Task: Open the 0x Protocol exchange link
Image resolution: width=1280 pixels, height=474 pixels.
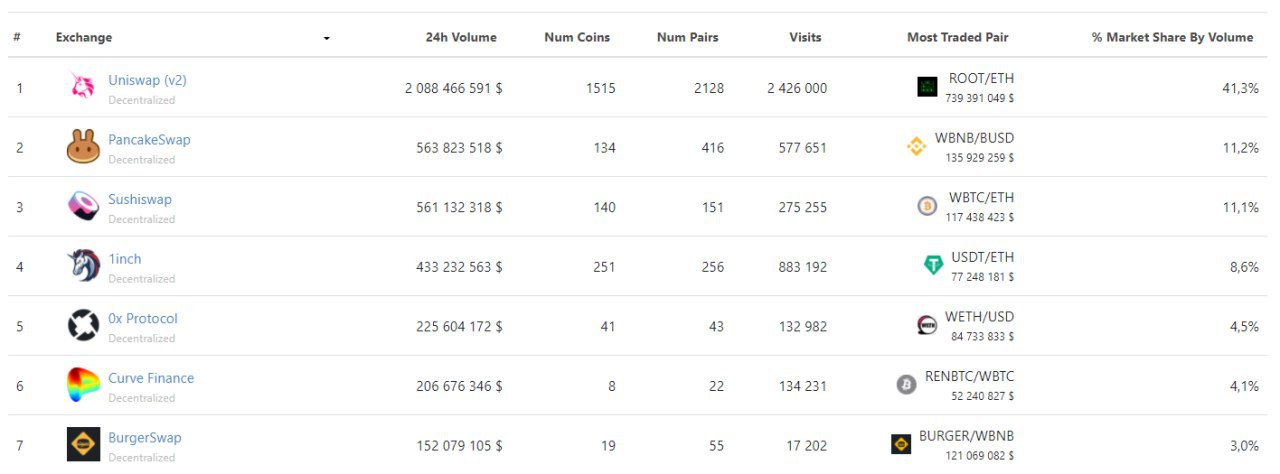Action: click(x=143, y=318)
